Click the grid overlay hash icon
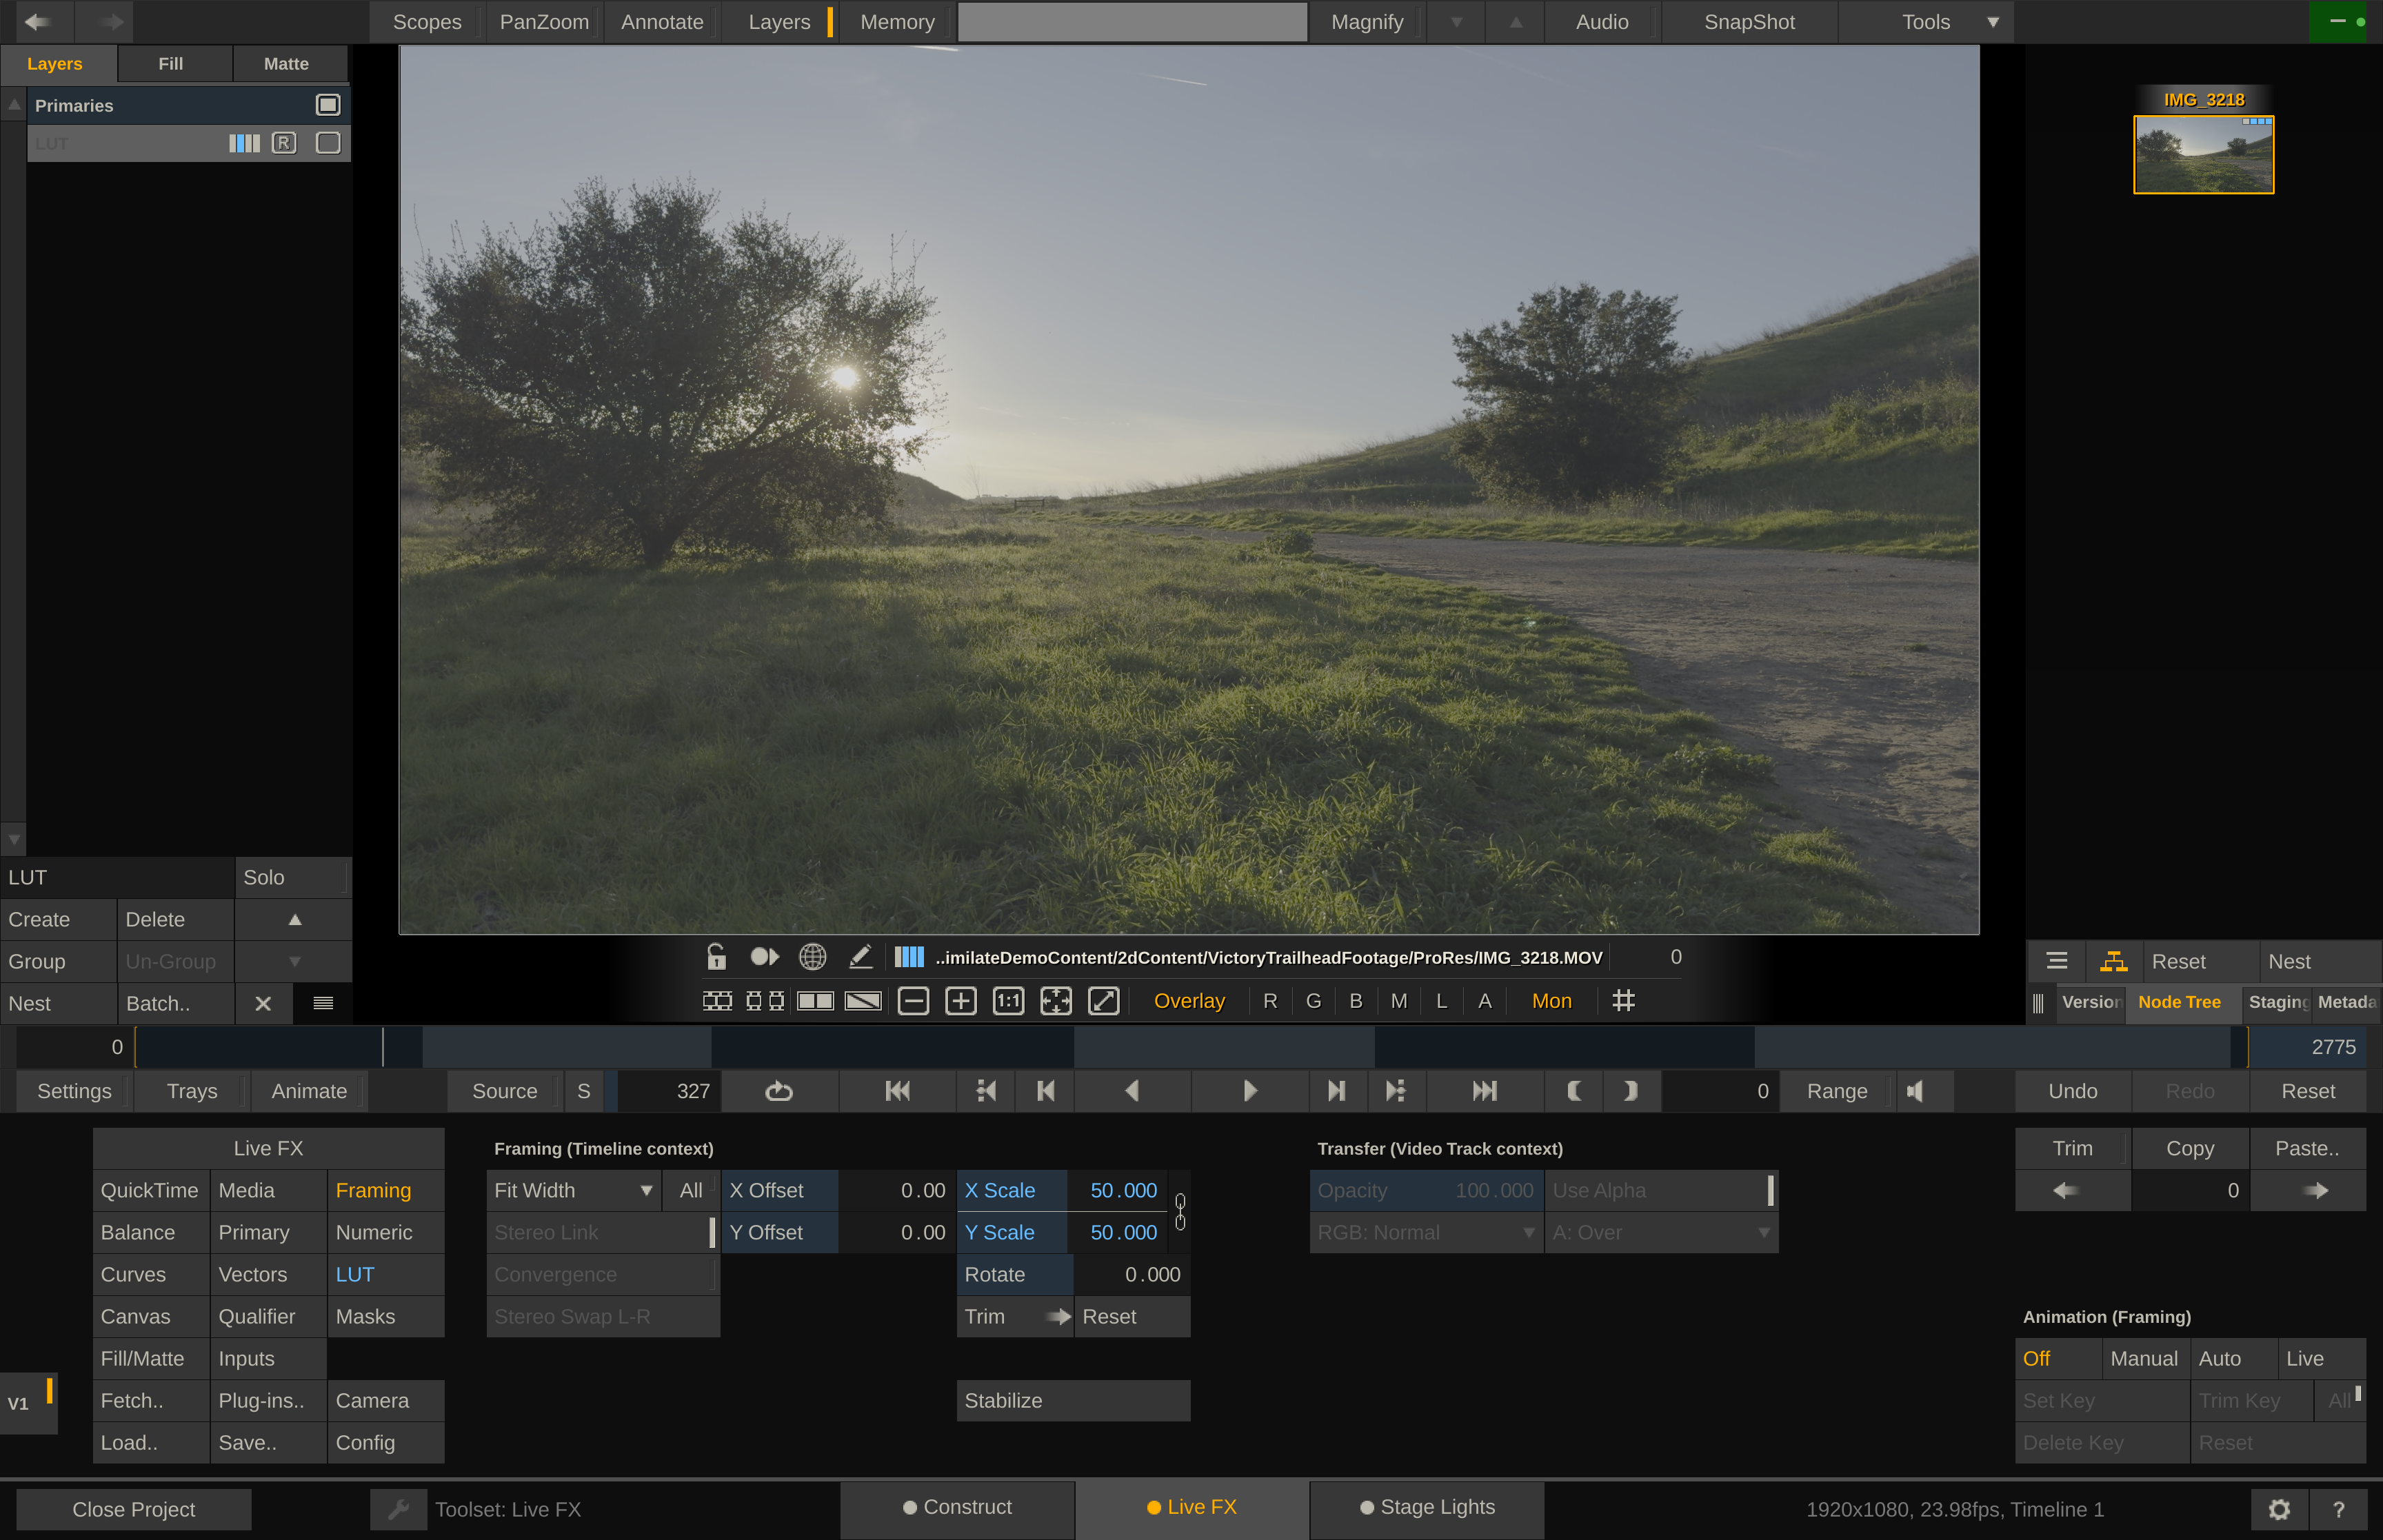2383x1540 pixels. pyautogui.click(x=1624, y=1001)
